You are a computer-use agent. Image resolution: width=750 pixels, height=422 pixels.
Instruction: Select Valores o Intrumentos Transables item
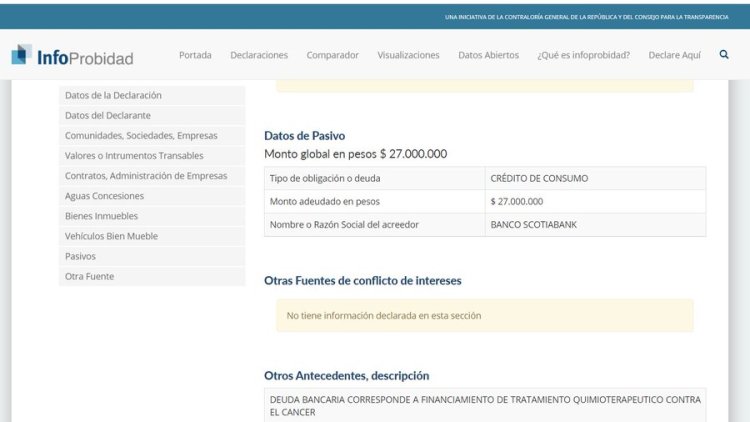tap(152, 155)
